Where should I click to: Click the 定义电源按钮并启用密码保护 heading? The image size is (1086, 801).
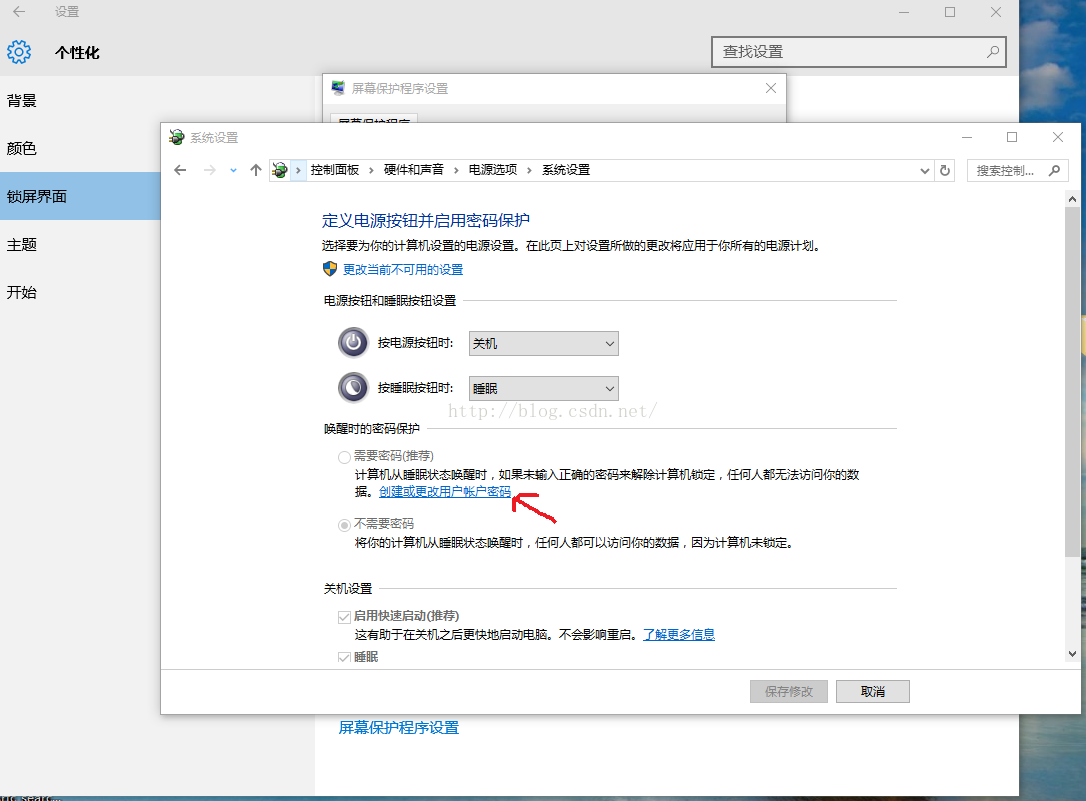426,220
